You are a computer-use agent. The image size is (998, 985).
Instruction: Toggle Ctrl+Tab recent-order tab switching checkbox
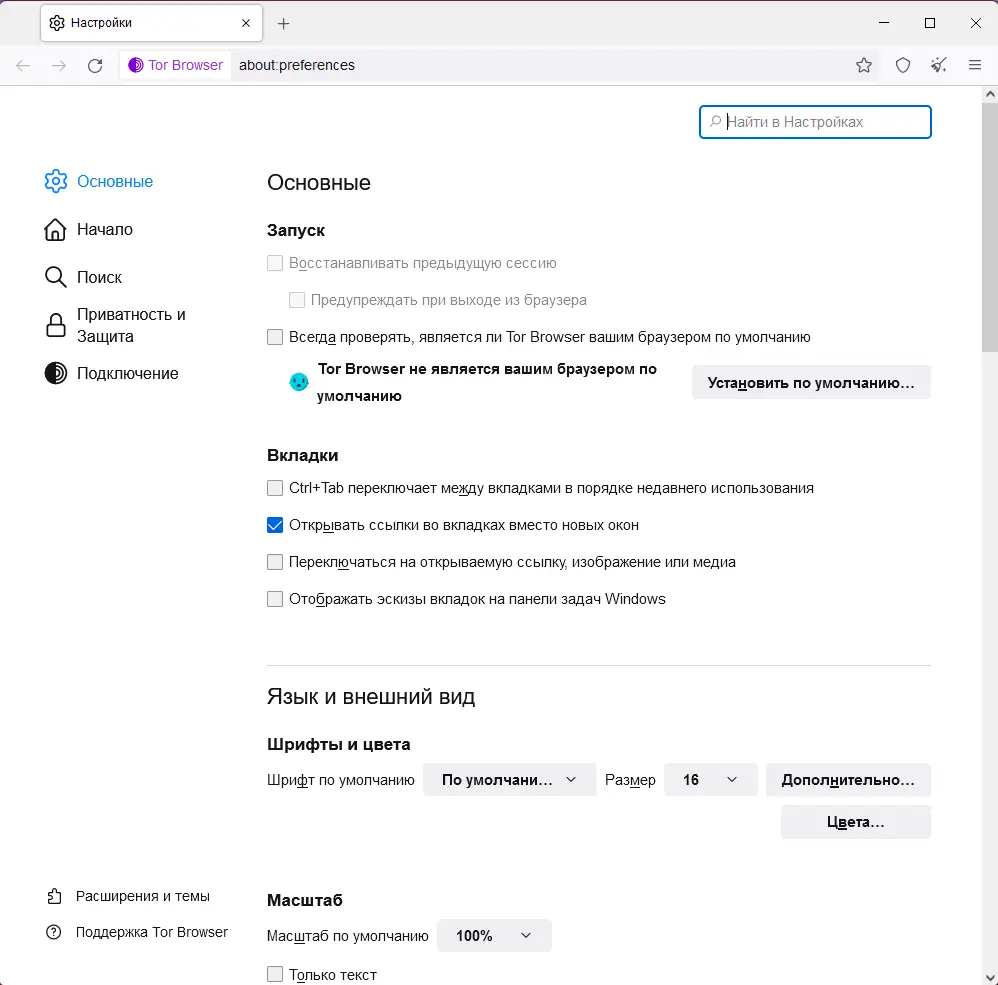pos(275,488)
